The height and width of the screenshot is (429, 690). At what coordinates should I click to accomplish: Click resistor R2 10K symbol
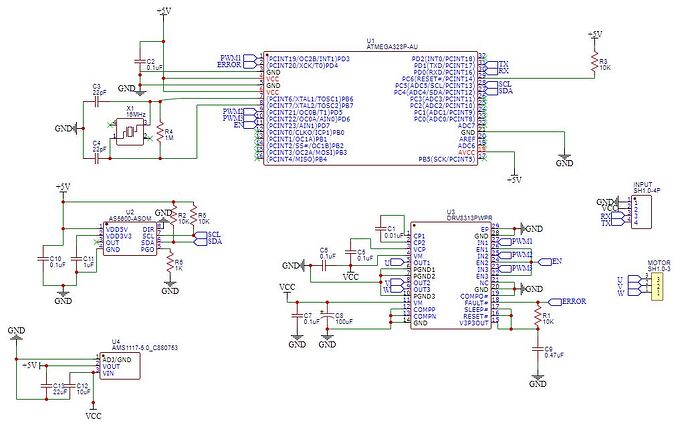point(174,216)
